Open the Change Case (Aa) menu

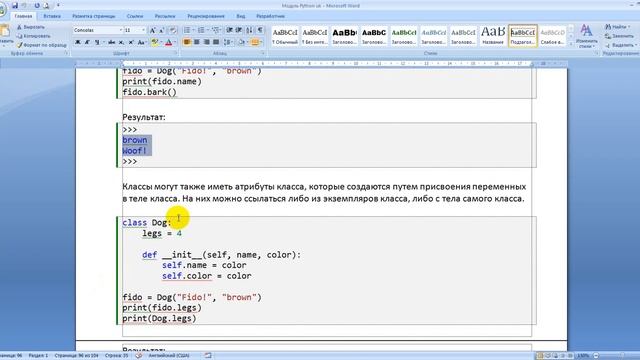(142, 42)
